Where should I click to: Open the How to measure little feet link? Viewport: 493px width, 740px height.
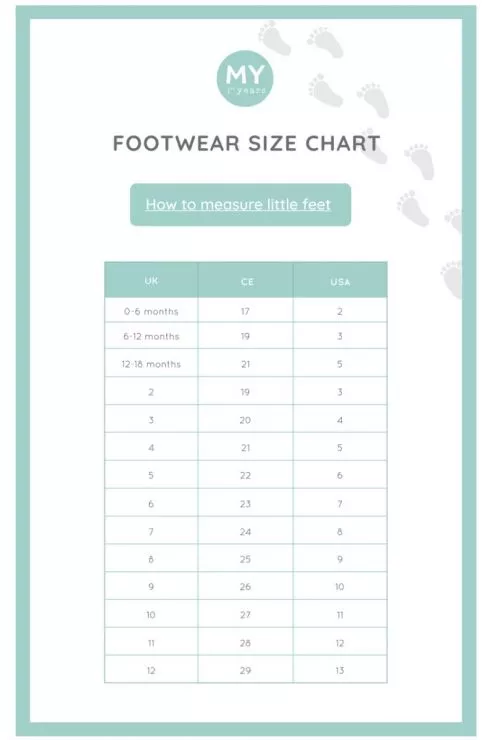point(238,204)
